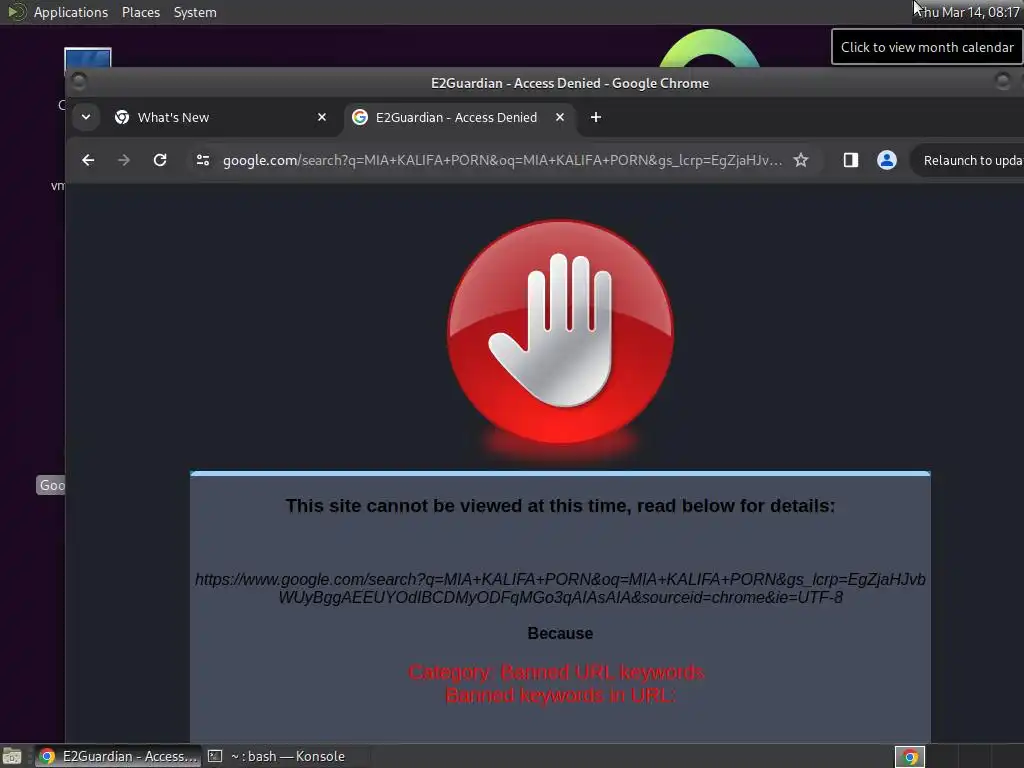Image resolution: width=1024 pixels, height=768 pixels.
Task: Click the computer desktop icon behind Chrome
Action: (88, 58)
